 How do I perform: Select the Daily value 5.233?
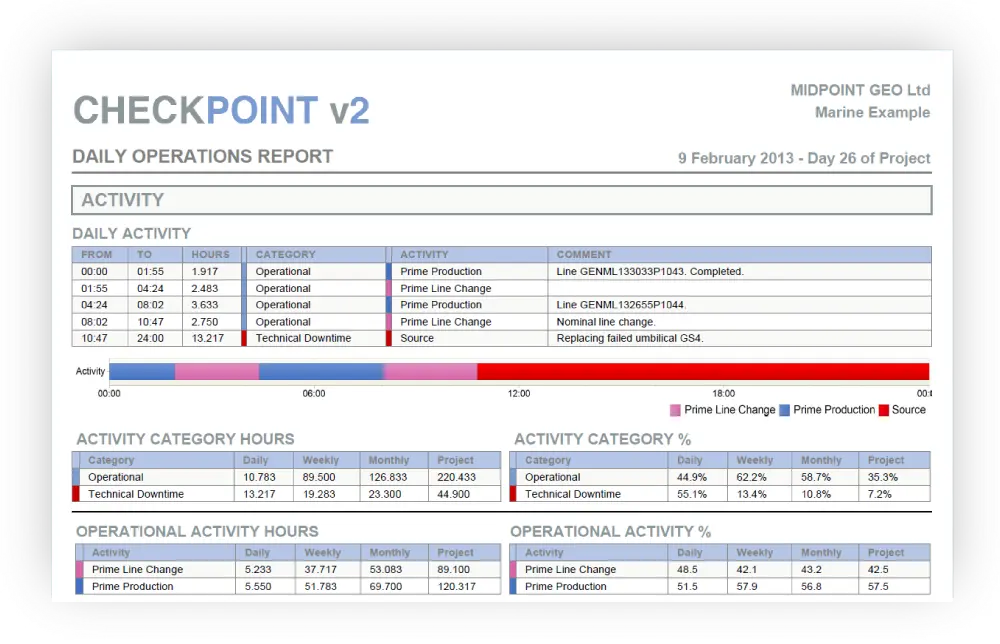[x=258, y=569]
